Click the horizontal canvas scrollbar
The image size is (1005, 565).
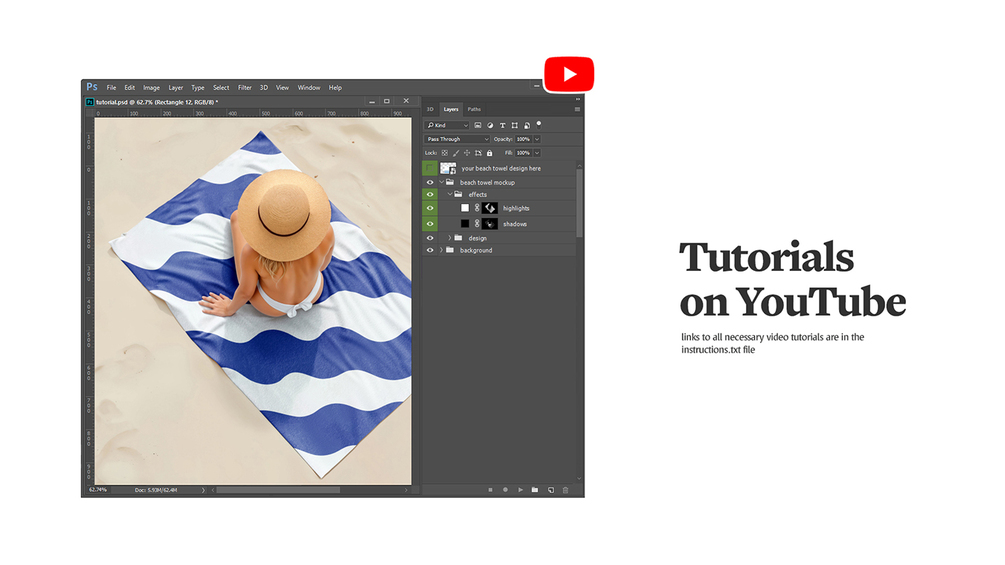[x=278, y=490]
